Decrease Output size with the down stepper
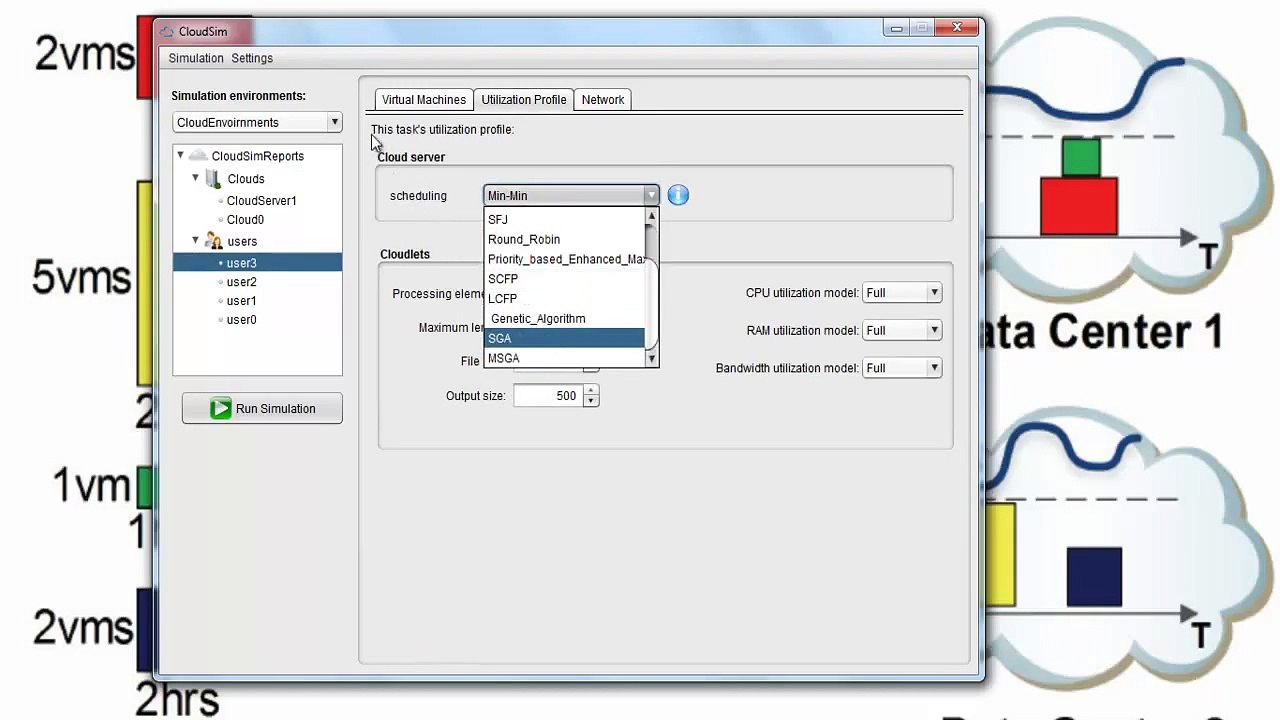Screen dimensions: 1280x720 [591, 401]
